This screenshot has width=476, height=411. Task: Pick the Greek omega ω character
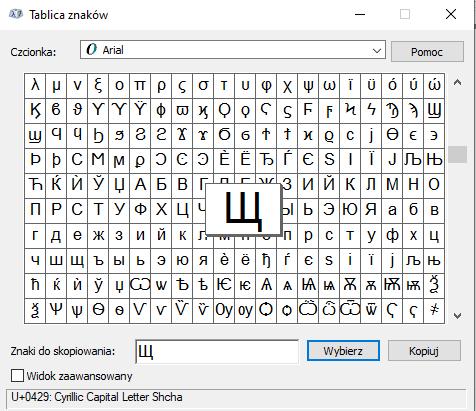pos(329,86)
